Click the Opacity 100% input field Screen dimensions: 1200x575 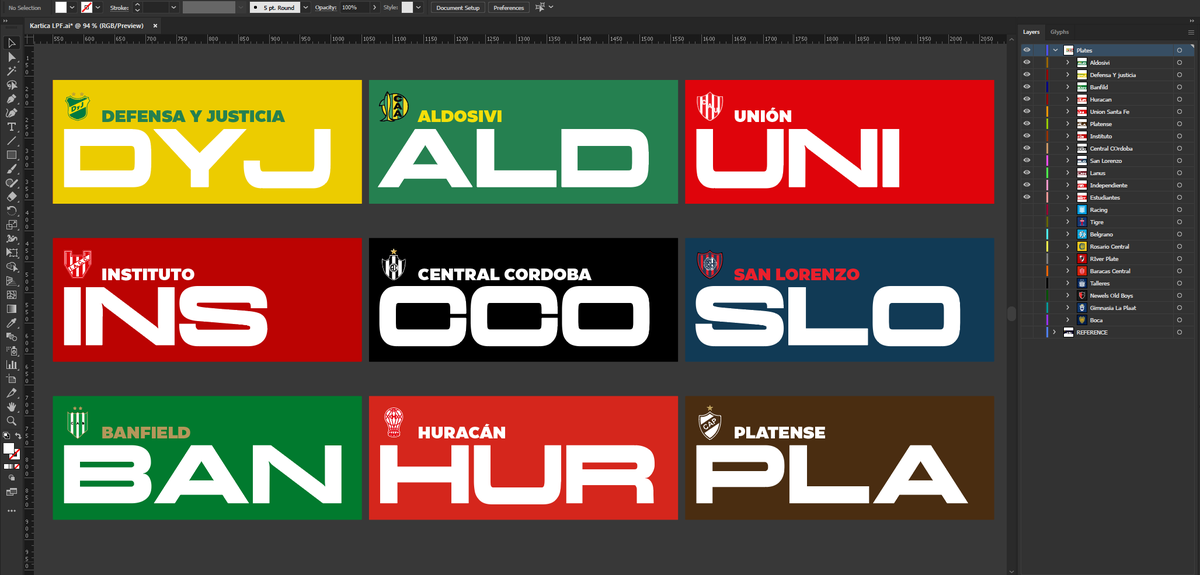pos(354,7)
